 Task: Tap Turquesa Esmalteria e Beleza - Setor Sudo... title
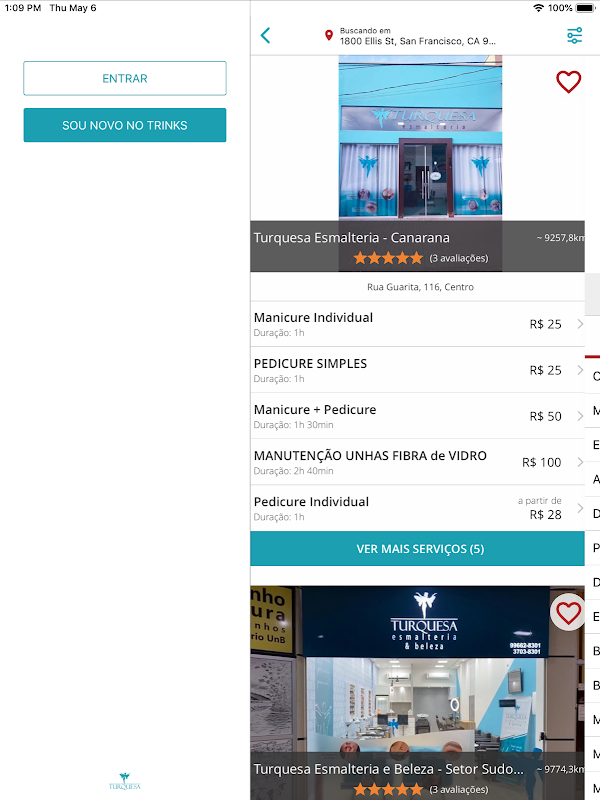pos(389,769)
